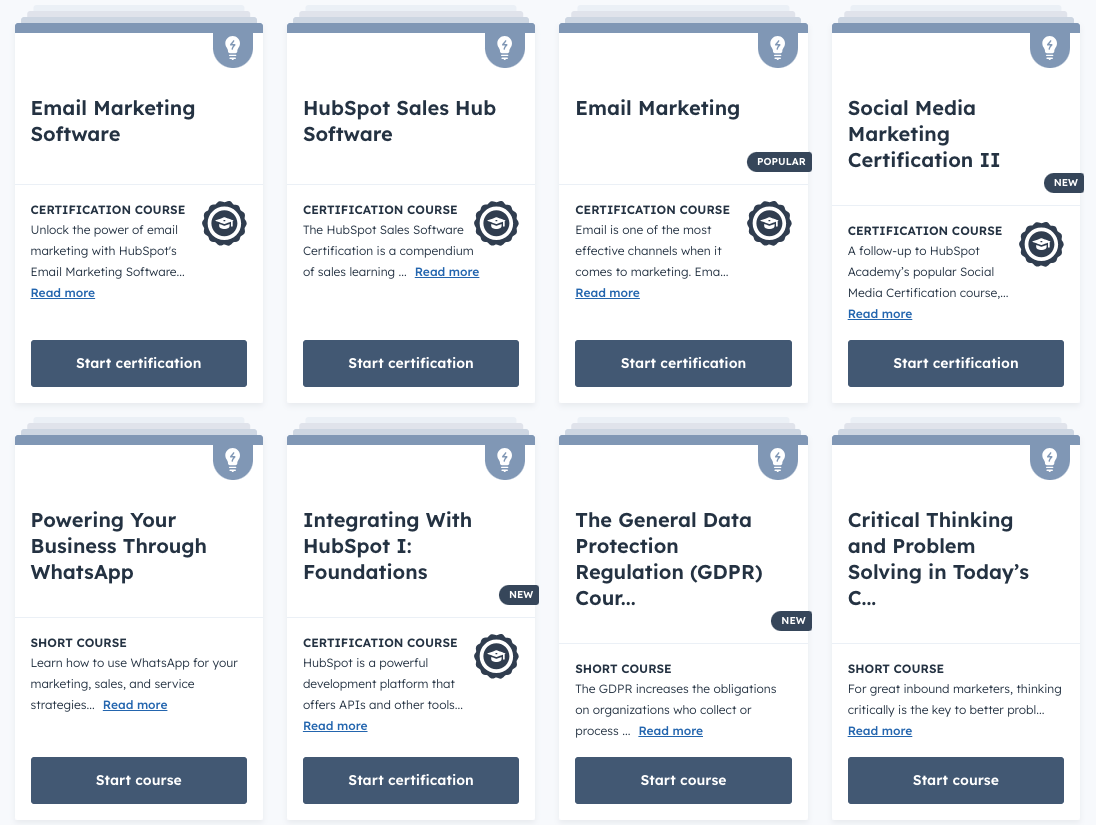This screenshot has width=1096, height=825.
Task: Open Read more for the WhatsApp short course
Action: 135,705
